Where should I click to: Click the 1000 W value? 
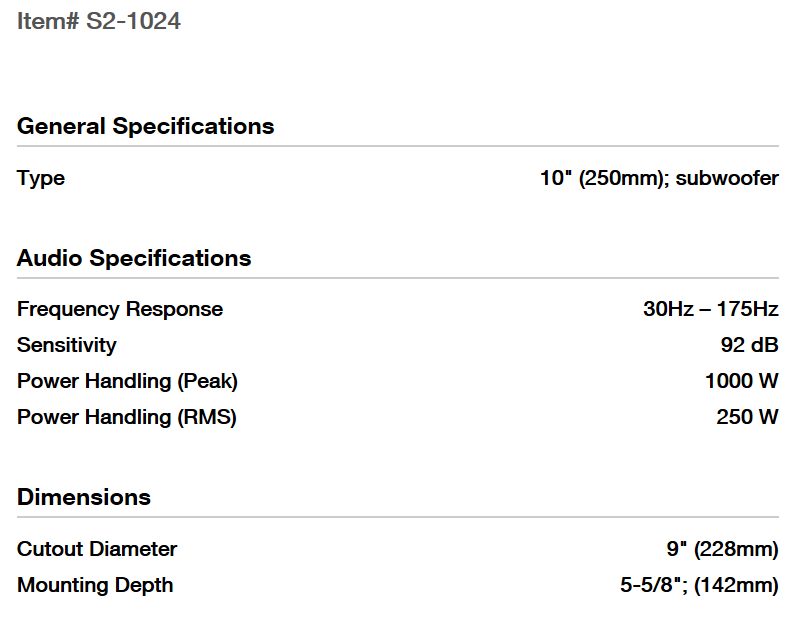(x=741, y=381)
